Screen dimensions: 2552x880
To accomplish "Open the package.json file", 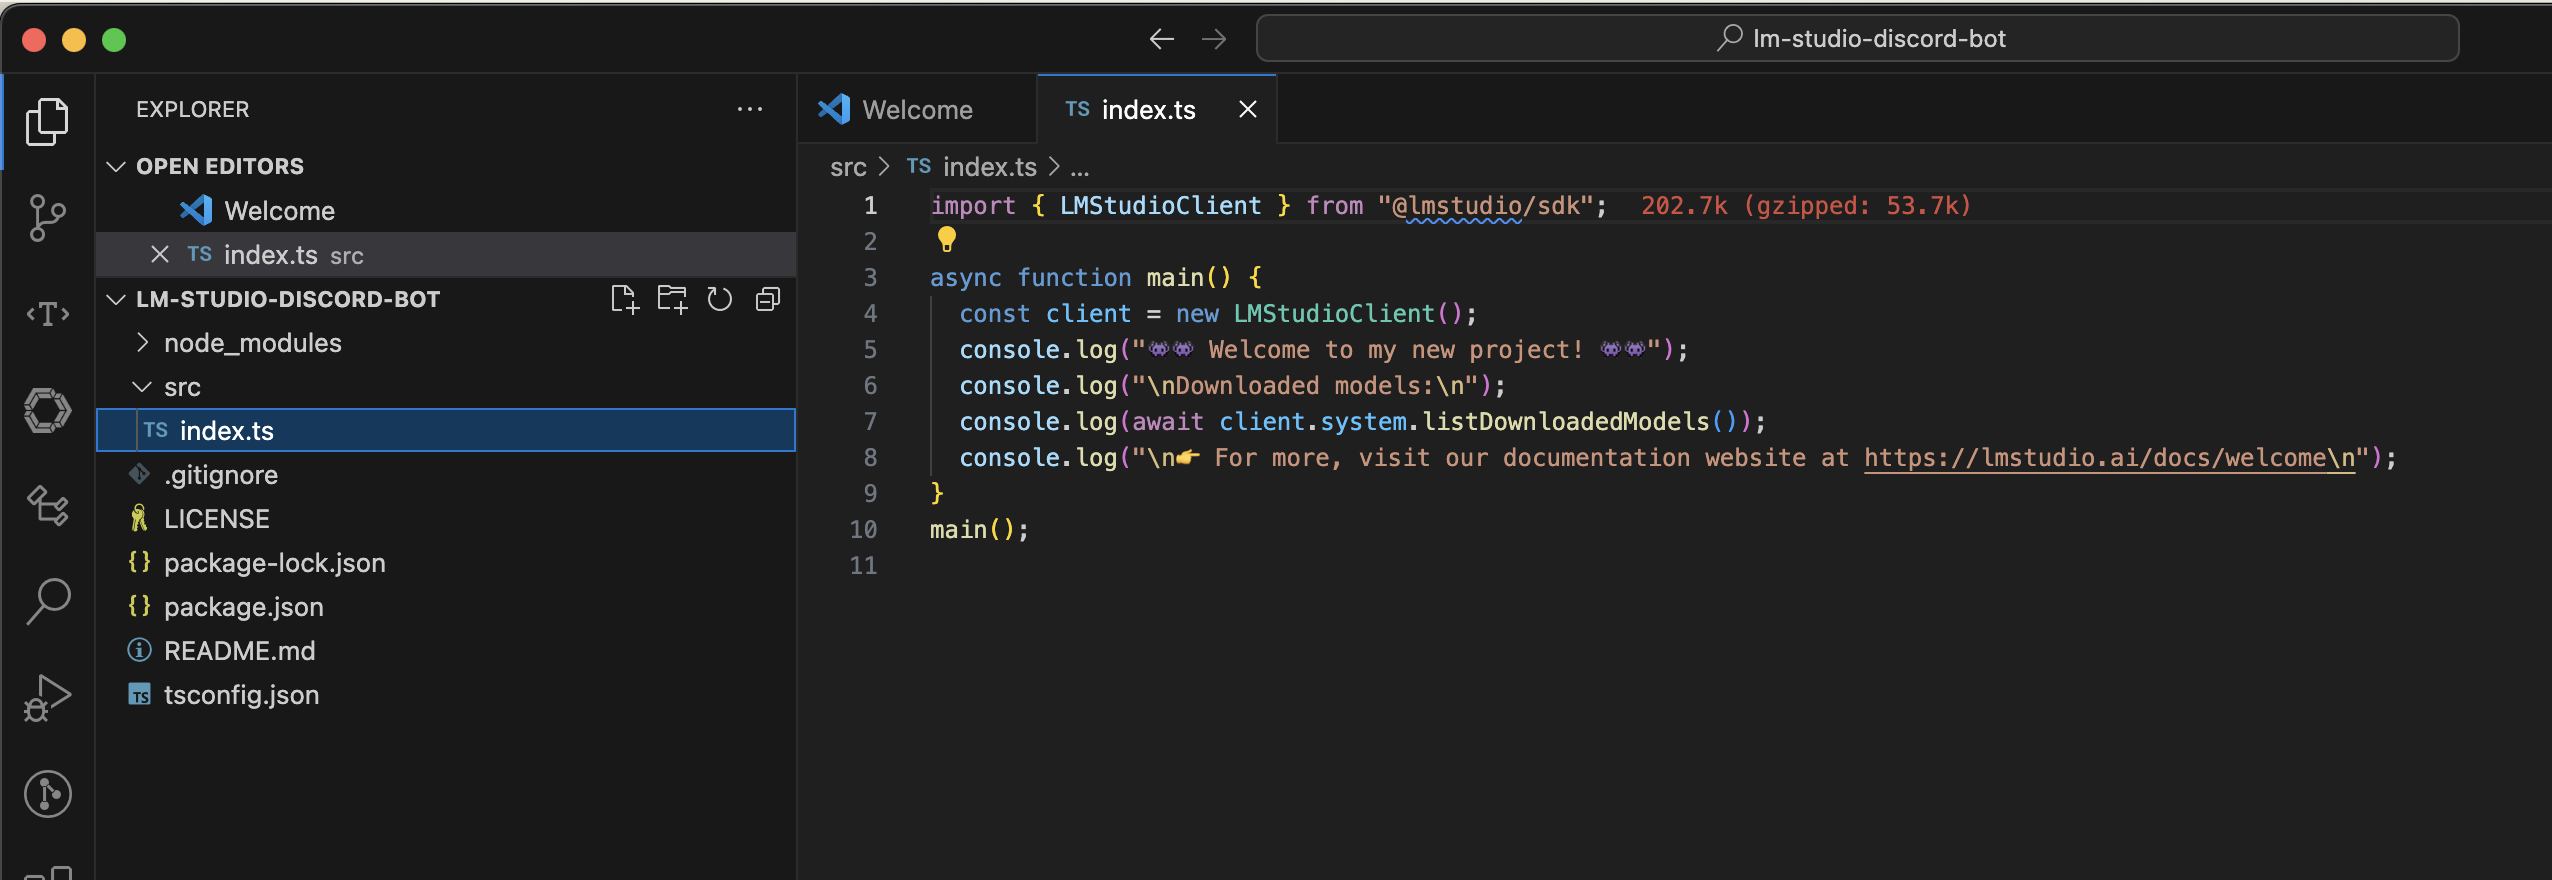I will [x=446, y=607].
